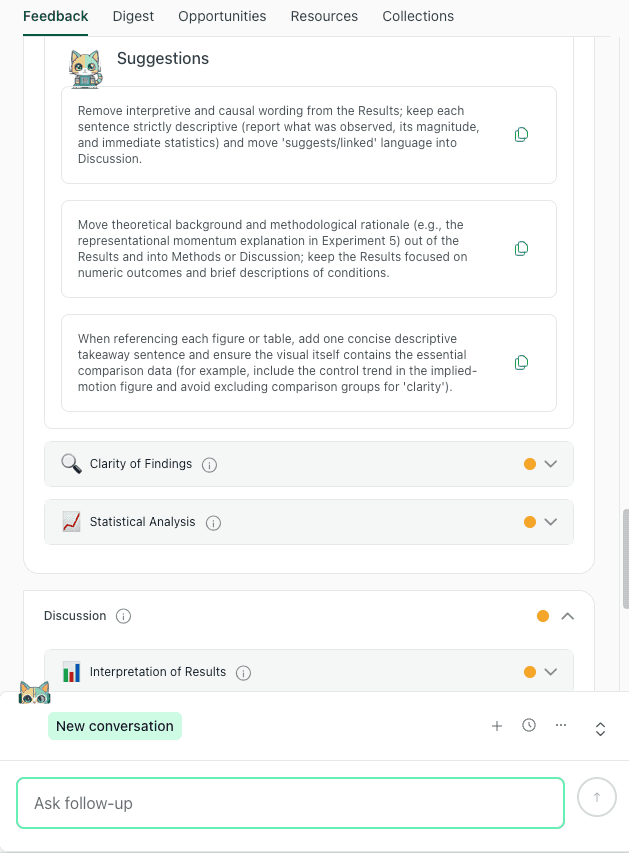Click the magnifier icon beside Clarity of Findings
Screen dimensions: 629x853
(x=70, y=463)
